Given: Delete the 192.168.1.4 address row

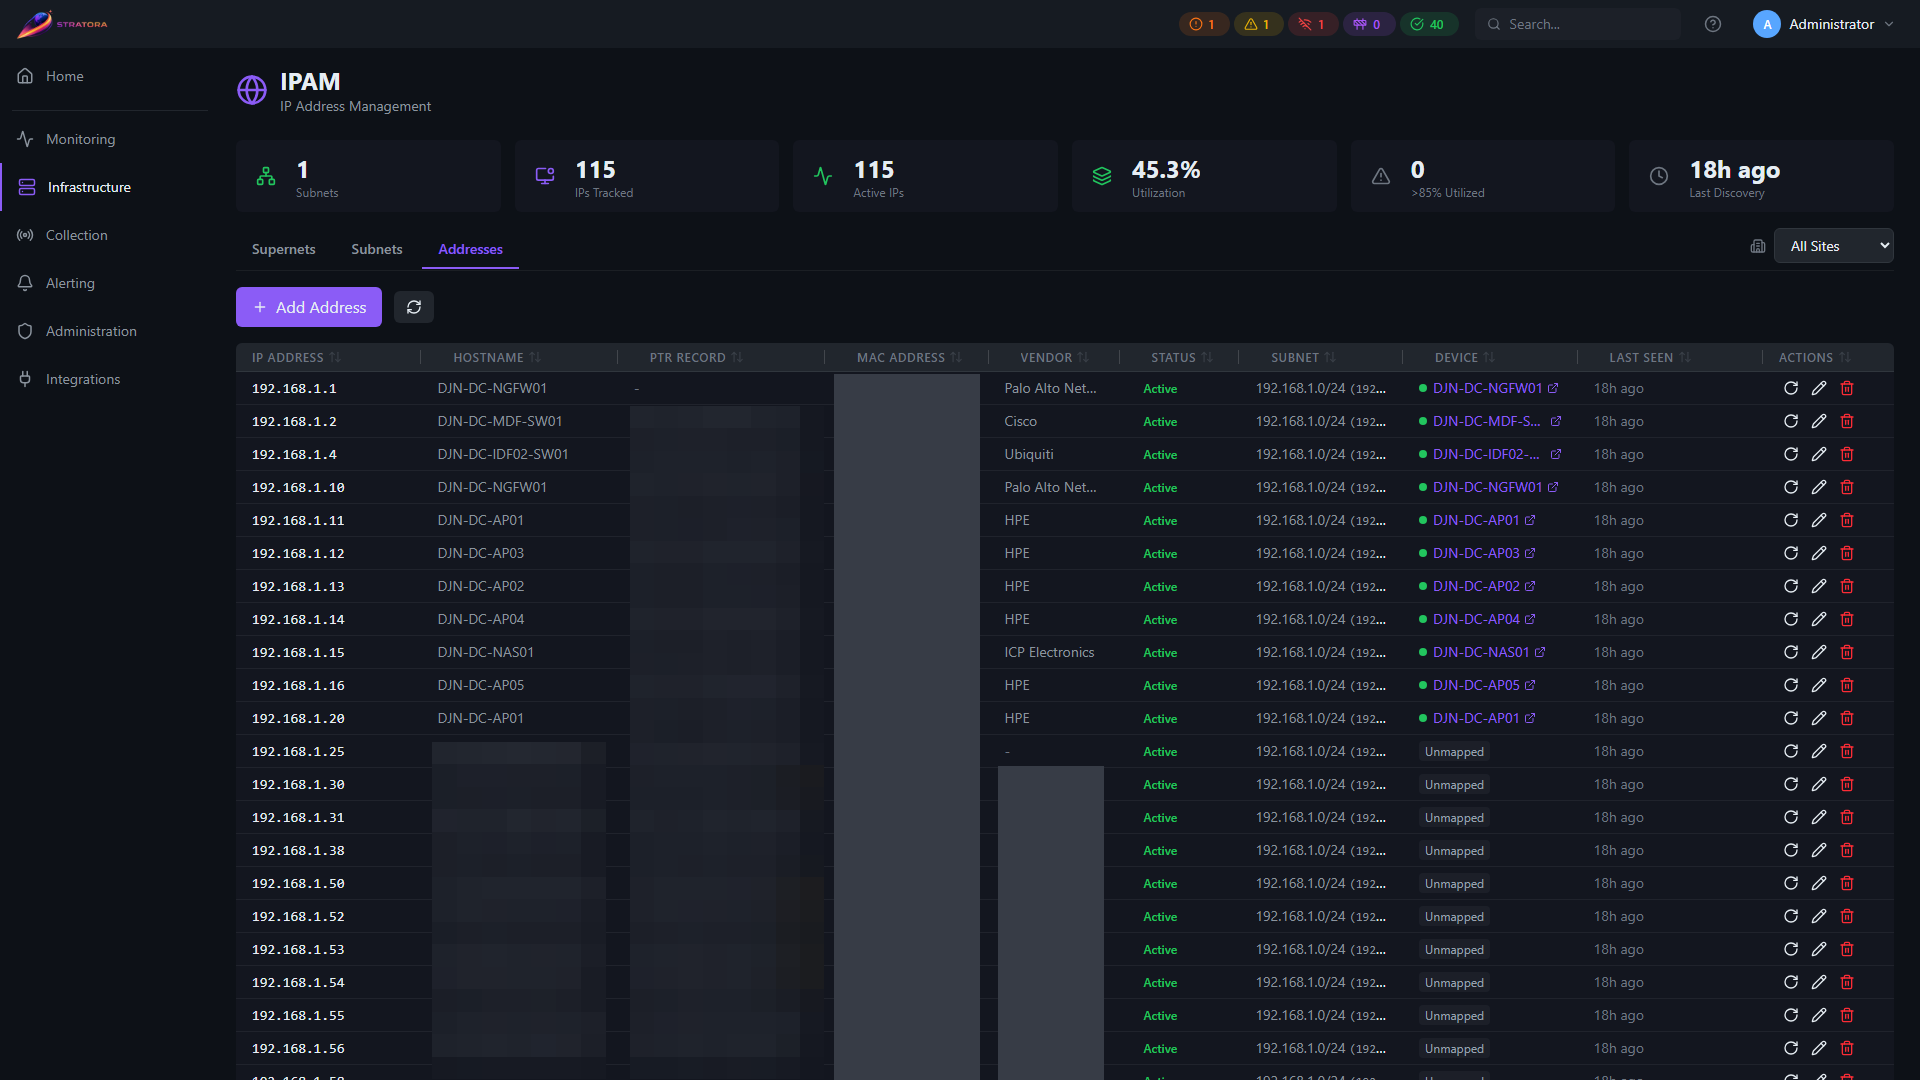Looking at the screenshot, I should point(1847,454).
